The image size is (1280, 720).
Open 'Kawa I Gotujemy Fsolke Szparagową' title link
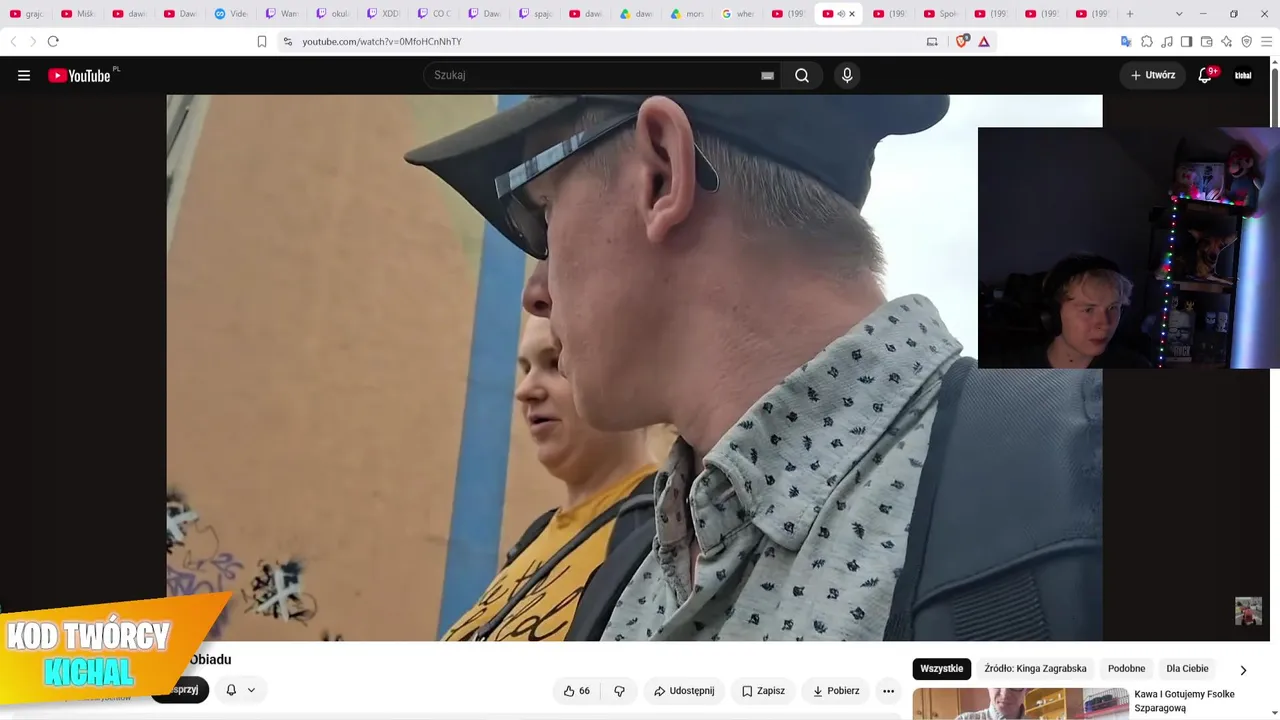pyautogui.click(x=1184, y=701)
